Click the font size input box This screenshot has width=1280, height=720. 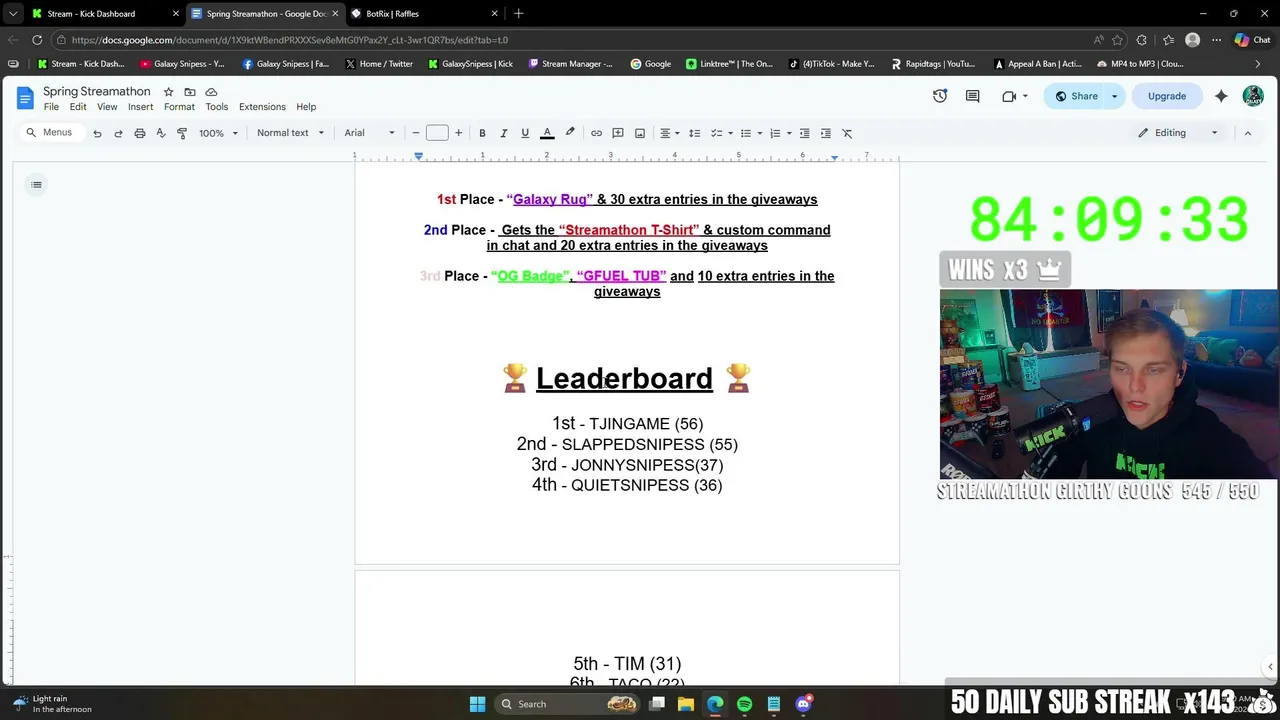pyautogui.click(x=437, y=133)
